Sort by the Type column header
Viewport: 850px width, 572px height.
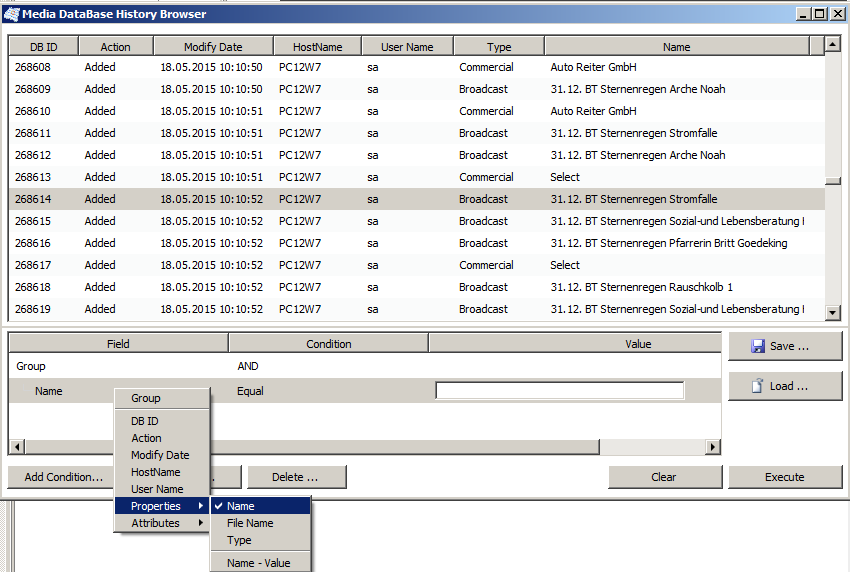[499, 47]
